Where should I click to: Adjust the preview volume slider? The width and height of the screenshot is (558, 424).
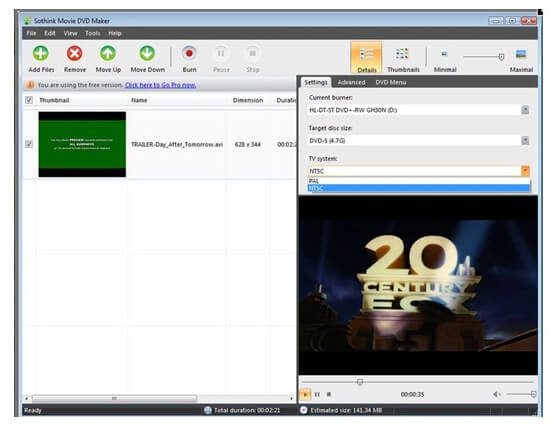click(533, 394)
